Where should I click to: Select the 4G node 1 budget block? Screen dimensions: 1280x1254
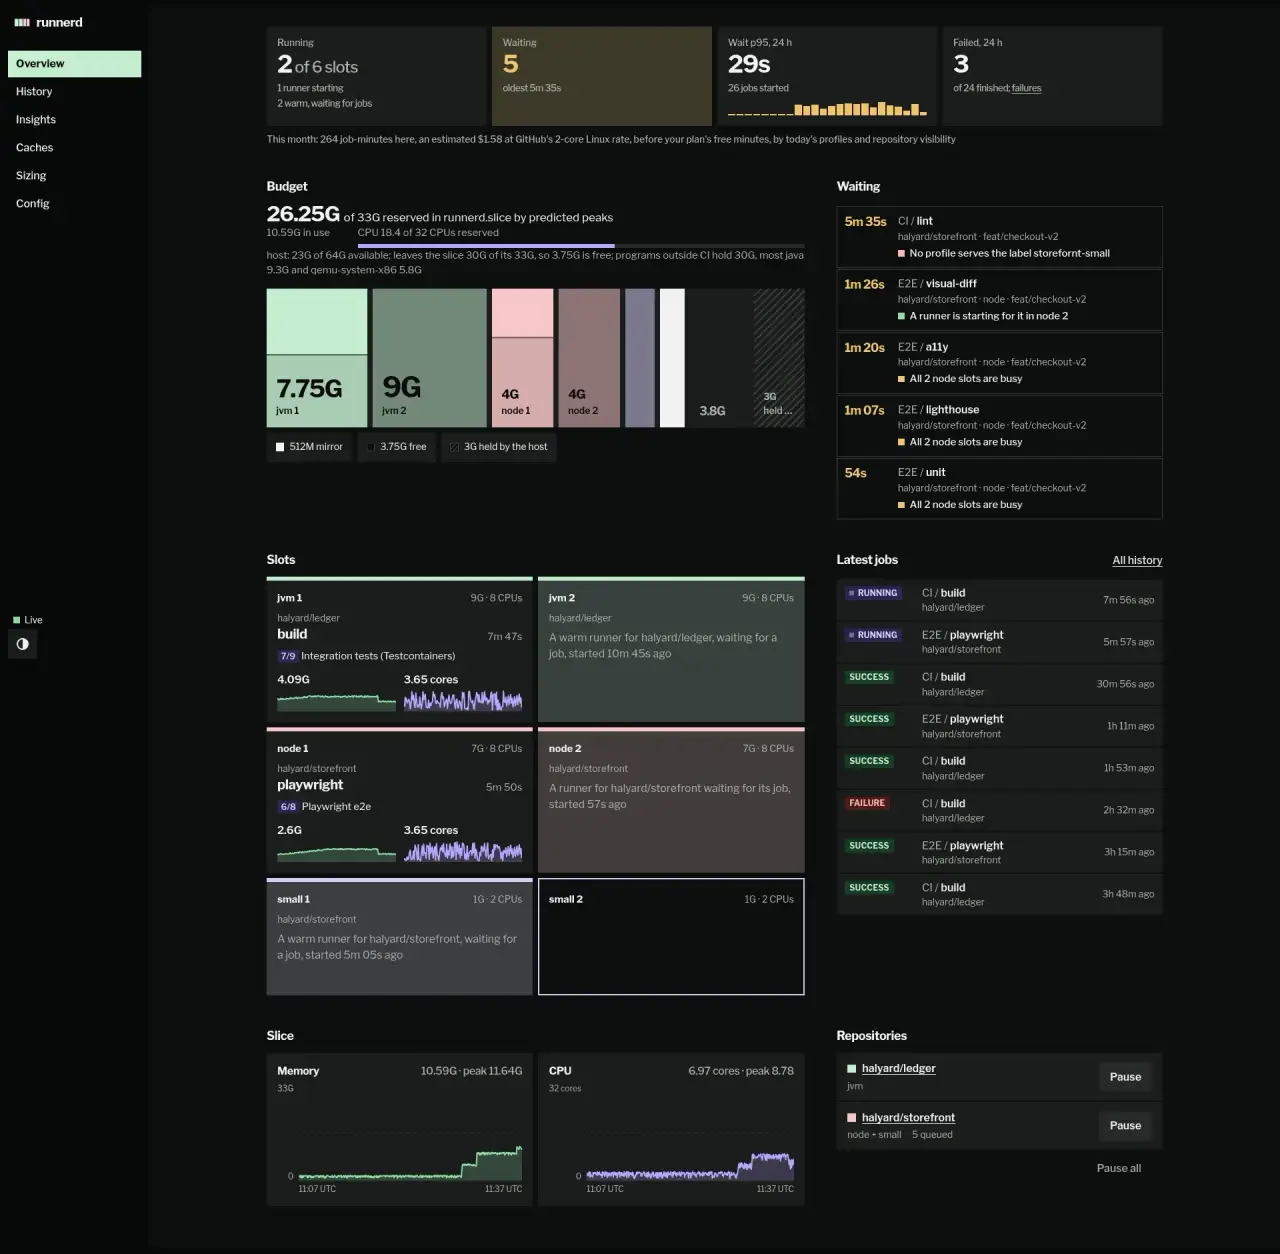coord(522,358)
